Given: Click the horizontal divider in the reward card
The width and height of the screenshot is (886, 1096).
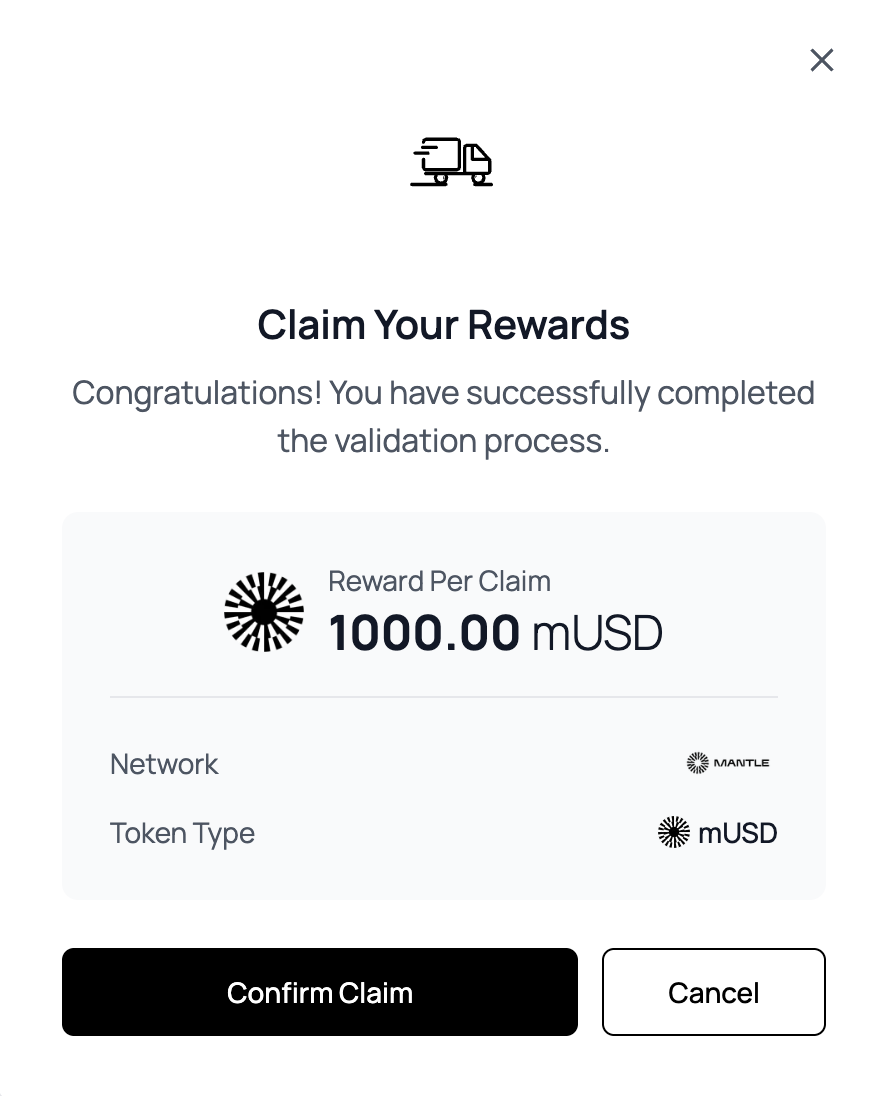Looking at the screenshot, I should pyautogui.click(x=443, y=696).
